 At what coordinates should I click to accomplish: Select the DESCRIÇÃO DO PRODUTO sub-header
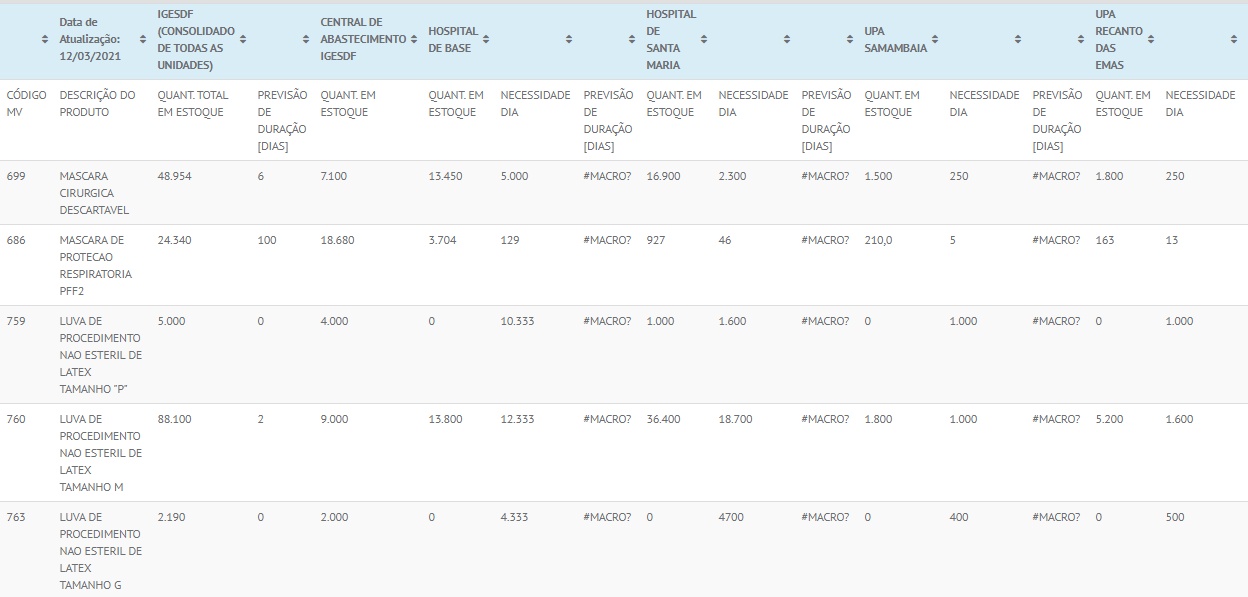98,103
